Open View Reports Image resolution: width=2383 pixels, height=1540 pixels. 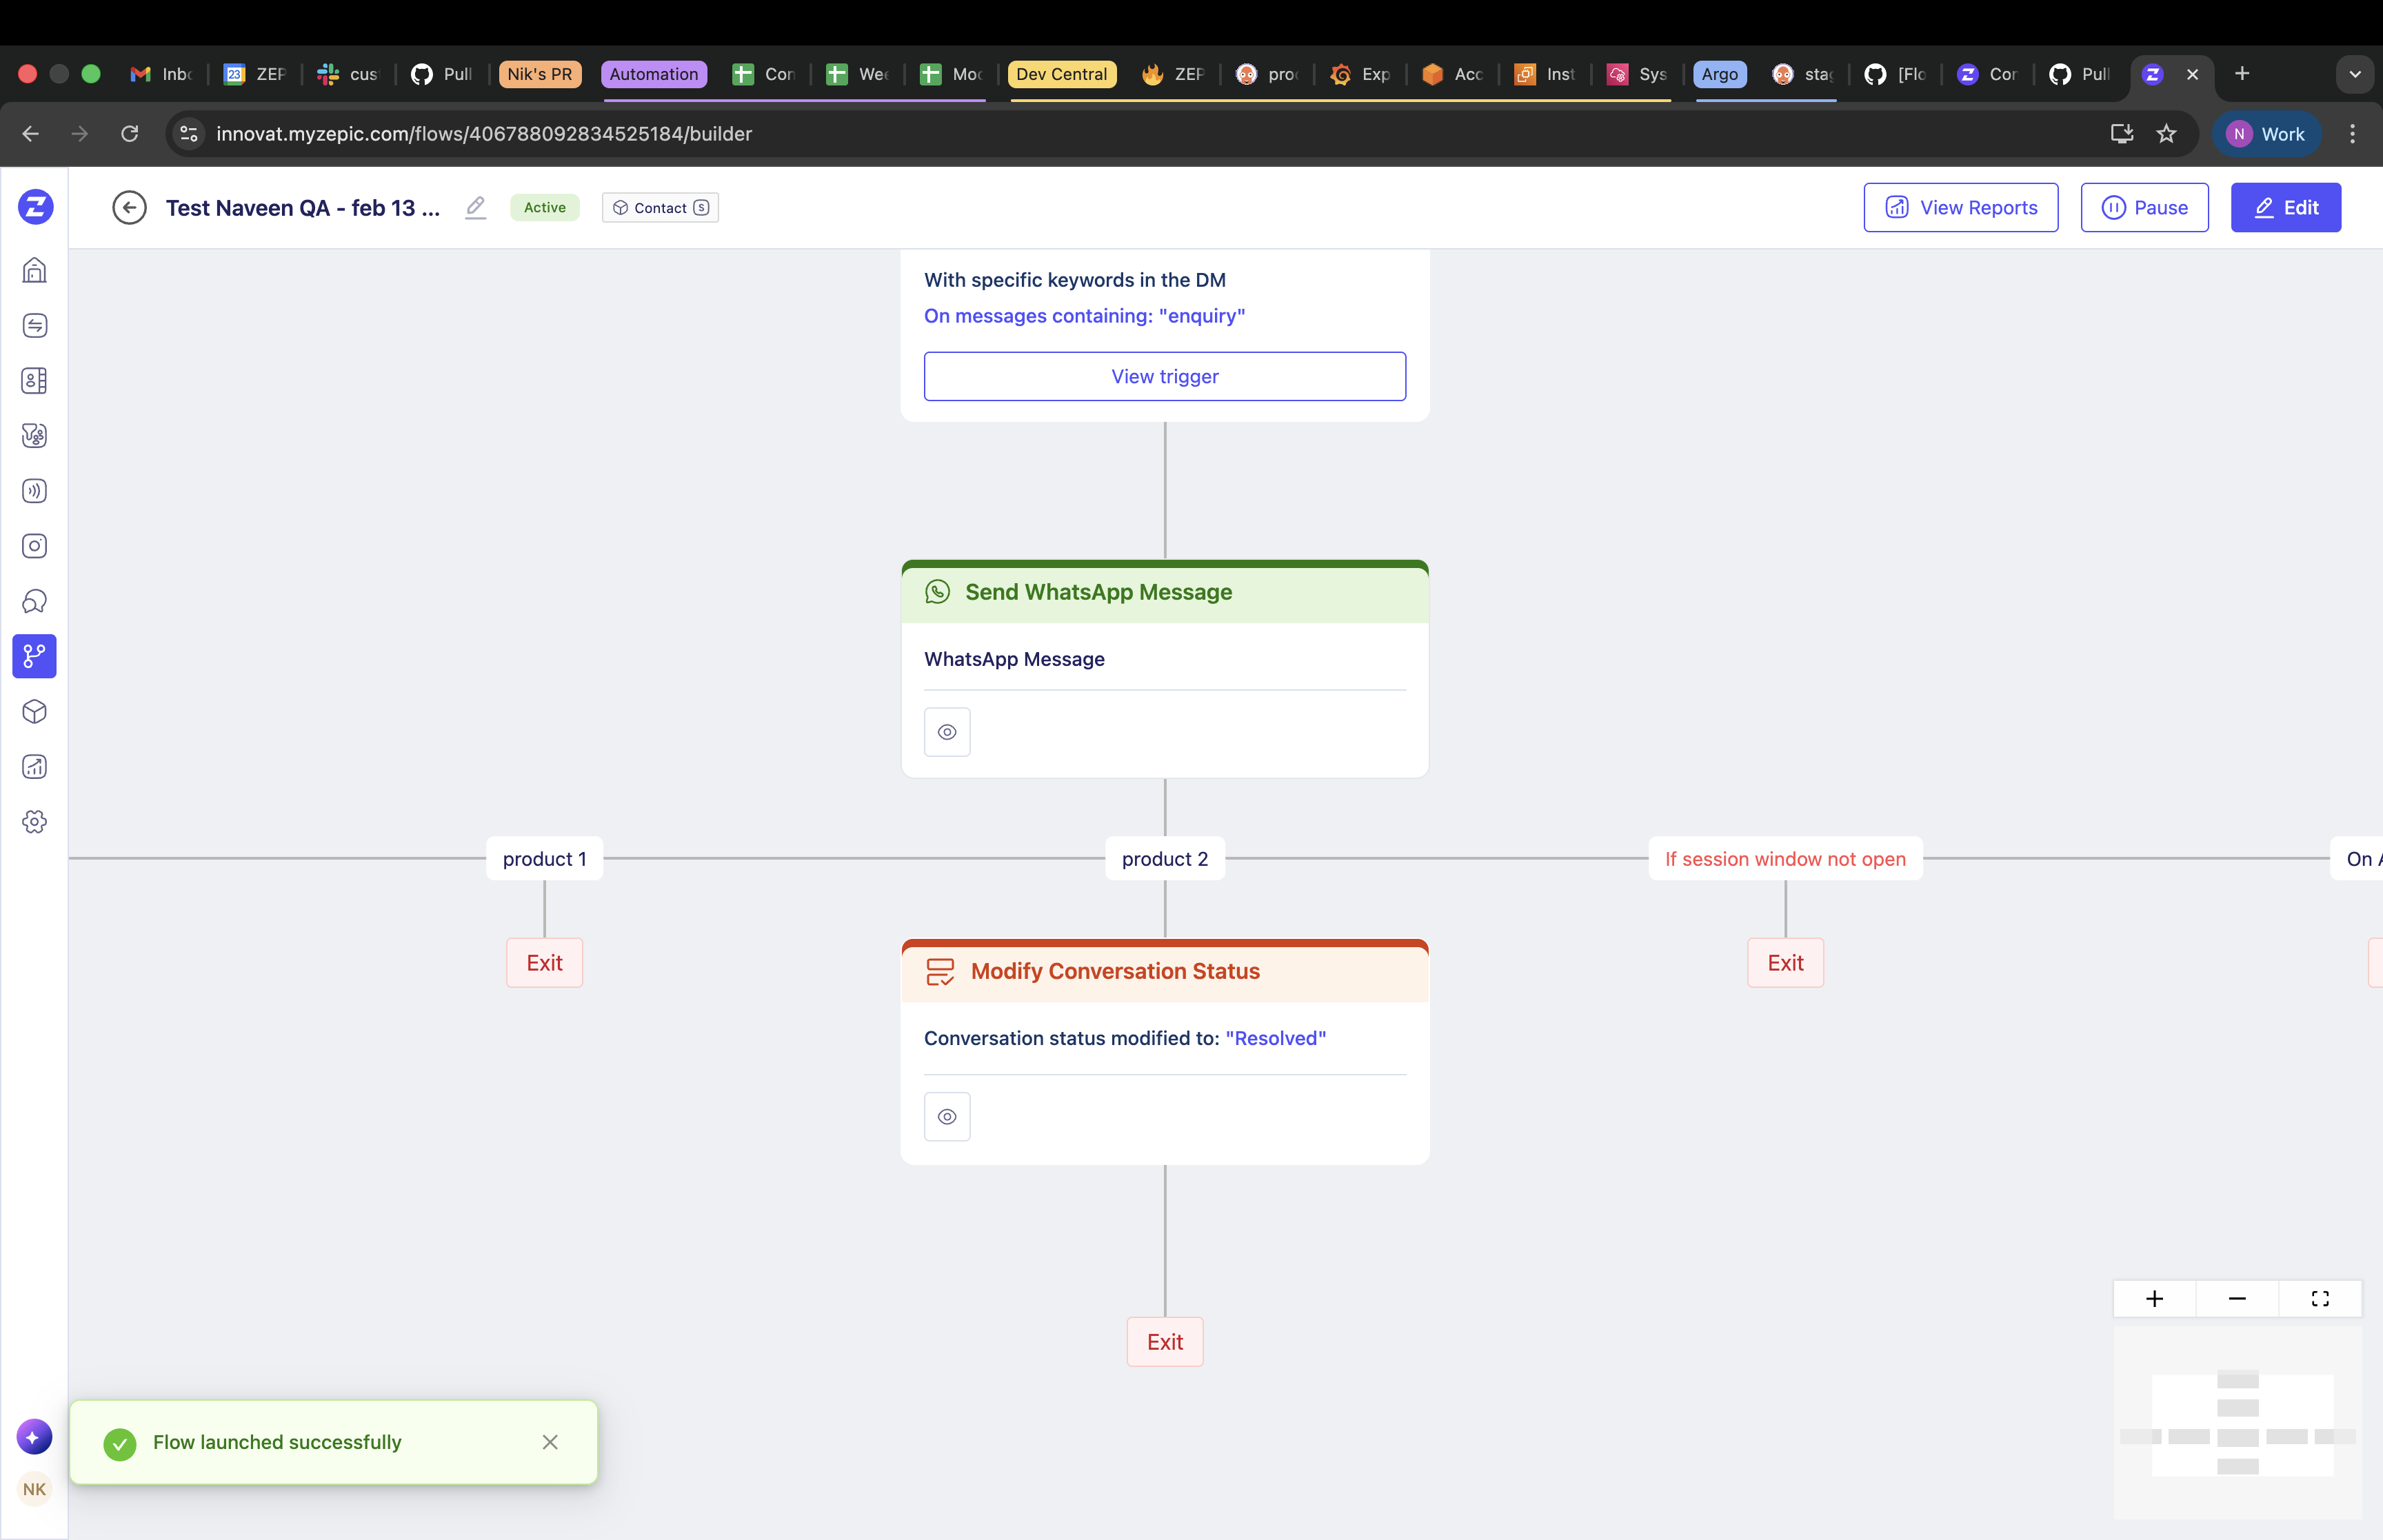point(1960,207)
